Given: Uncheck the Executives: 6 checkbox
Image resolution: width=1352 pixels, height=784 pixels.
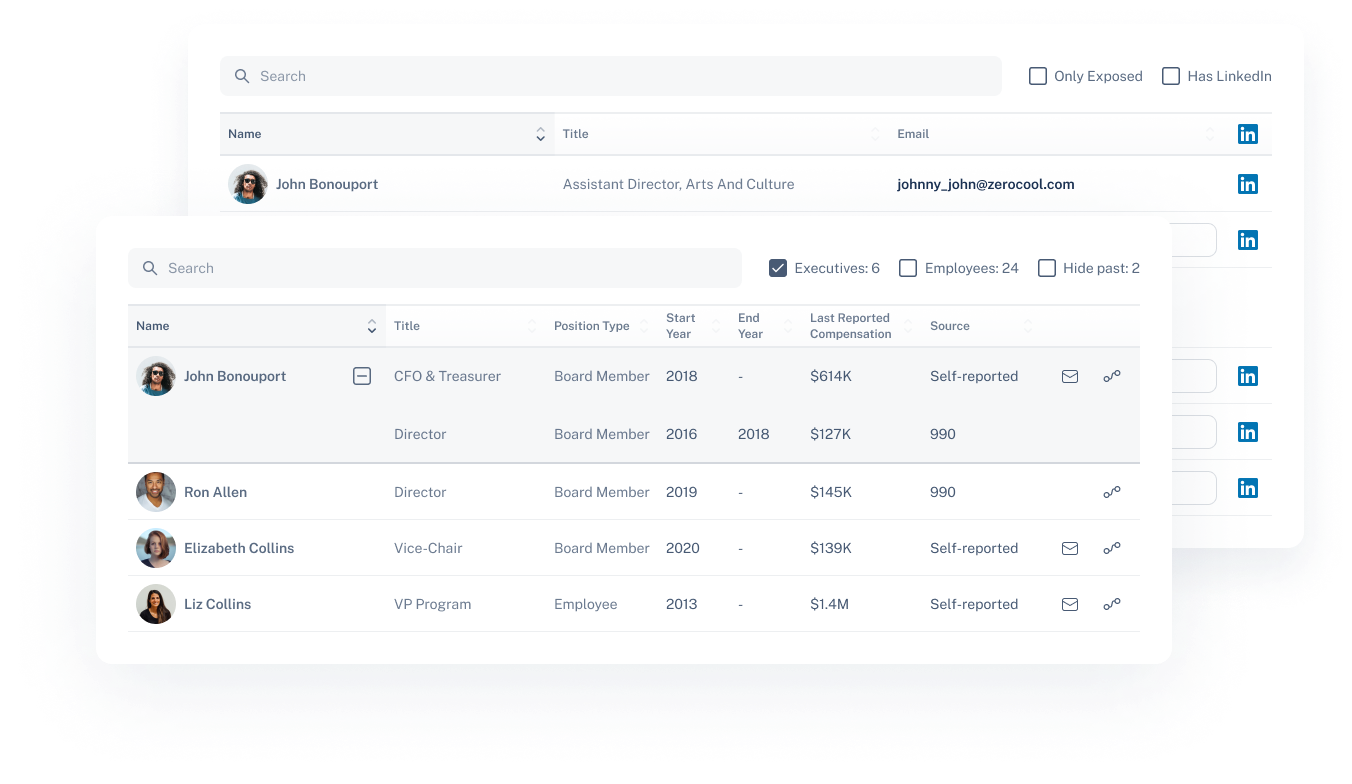Looking at the screenshot, I should coord(778,268).
